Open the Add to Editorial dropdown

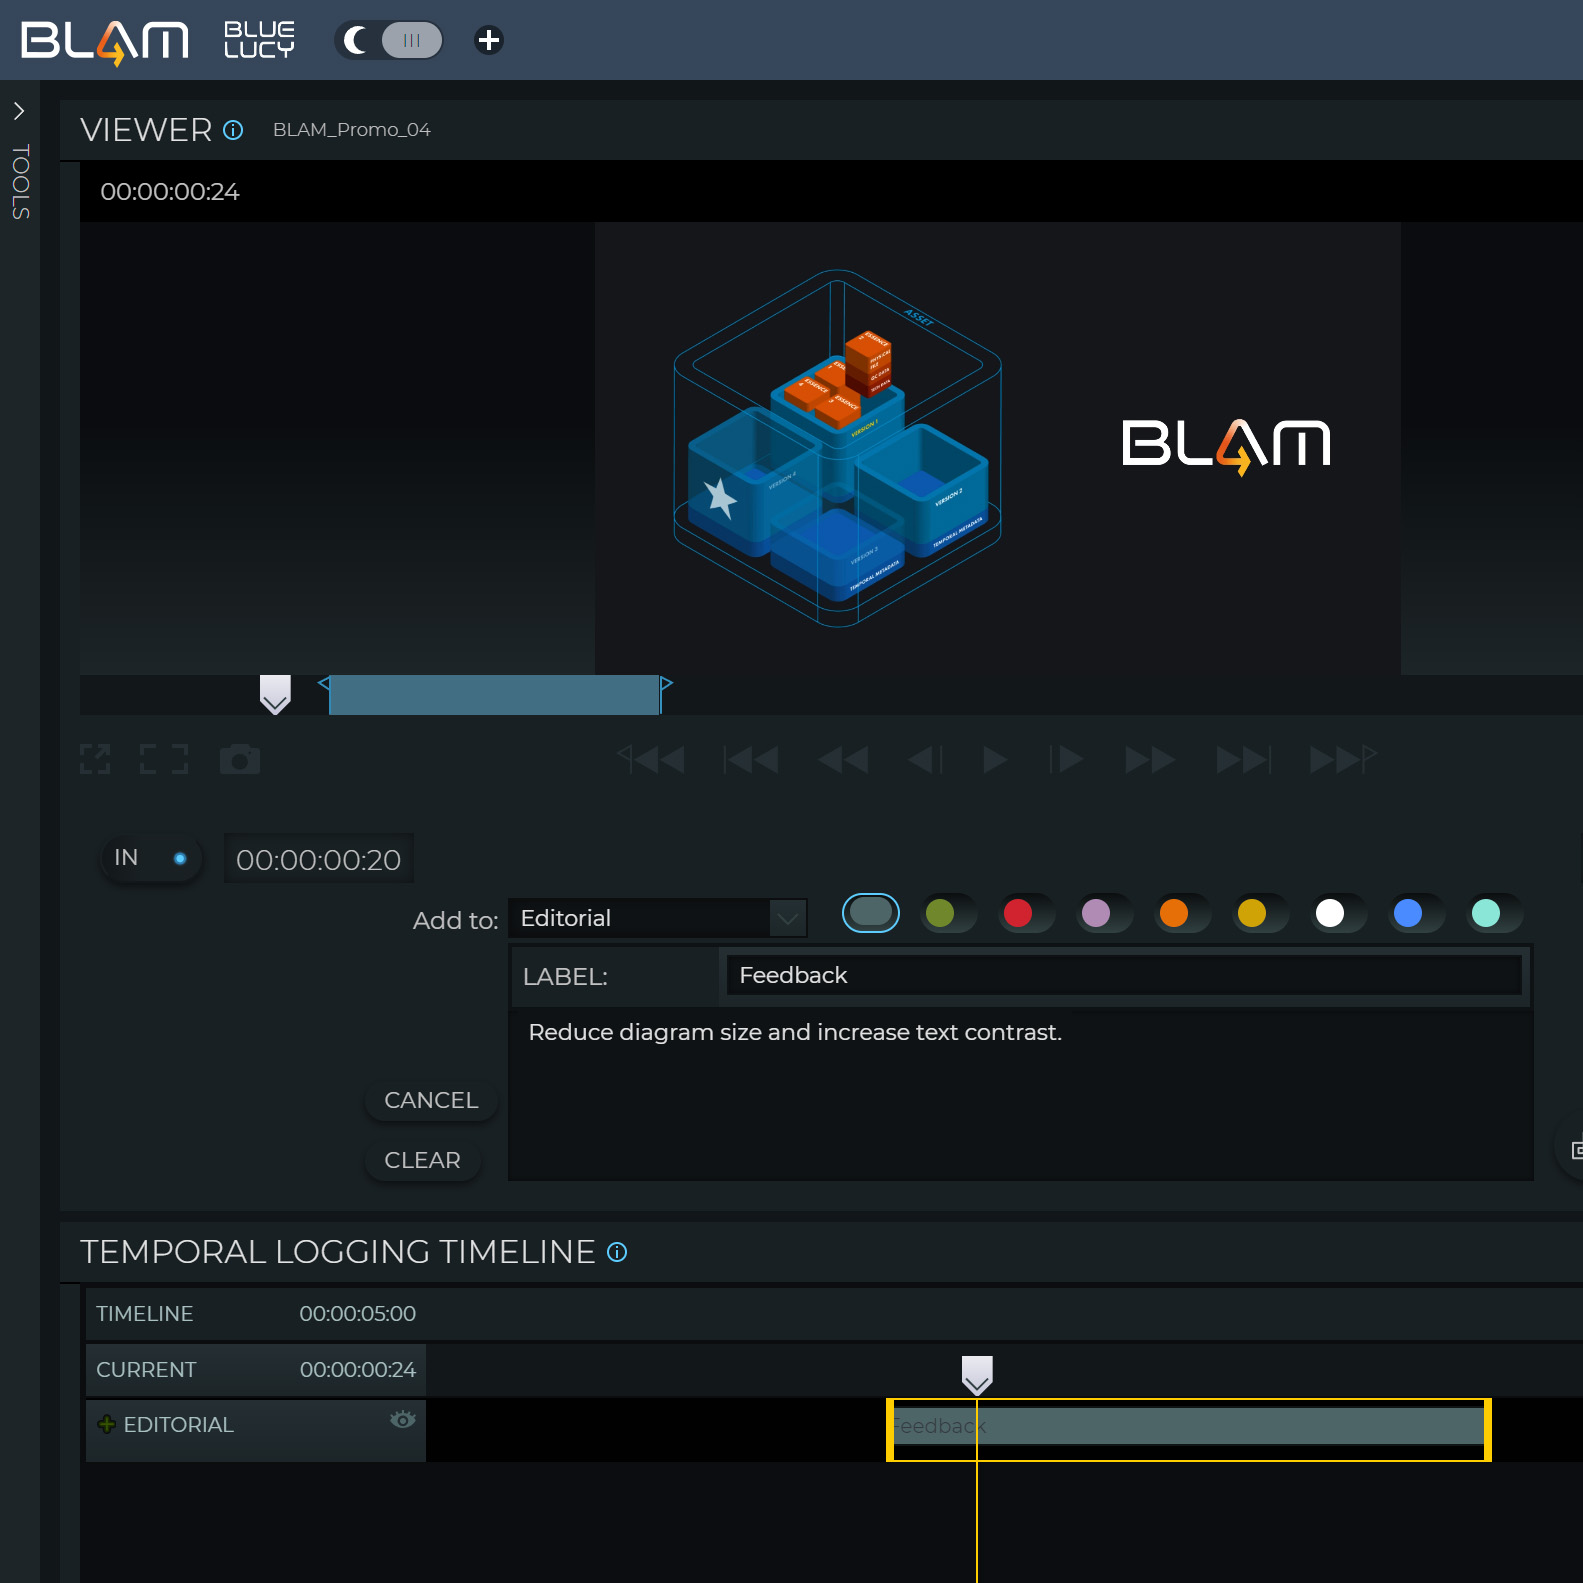658,918
